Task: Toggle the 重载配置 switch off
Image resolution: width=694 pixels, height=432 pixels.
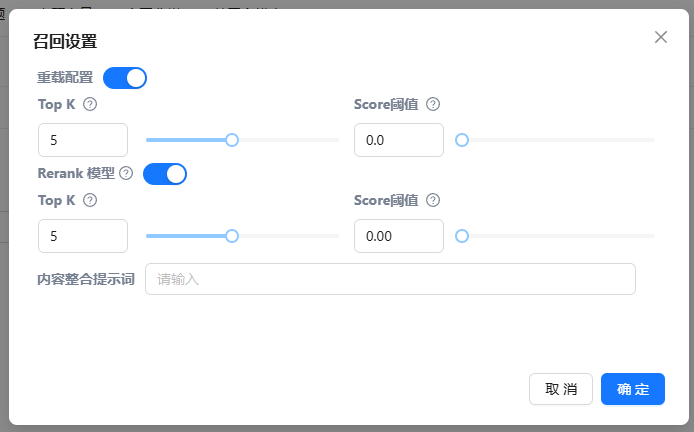Action: pos(125,77)
